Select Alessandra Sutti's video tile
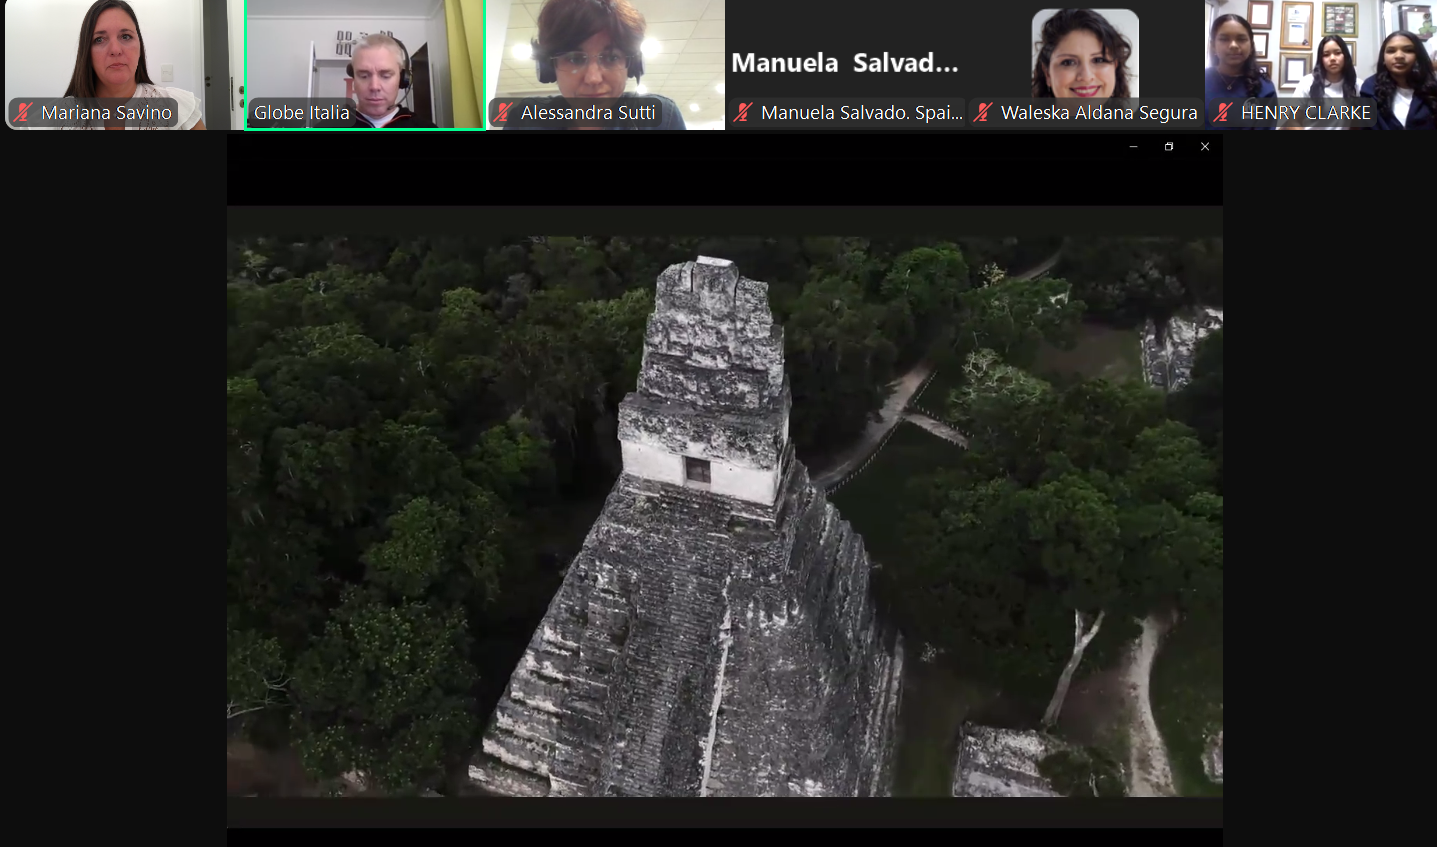This screenshot has height=847, width=1437. point(605,50)
